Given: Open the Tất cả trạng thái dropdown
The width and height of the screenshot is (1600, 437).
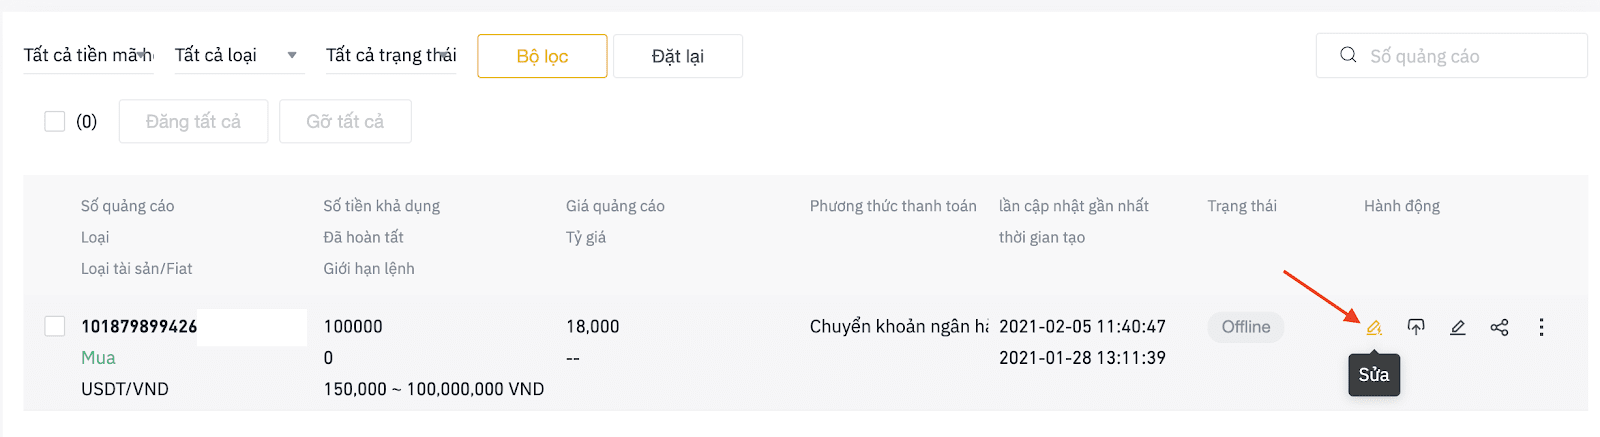Looking at the screenshot, I should pos(391,55).
